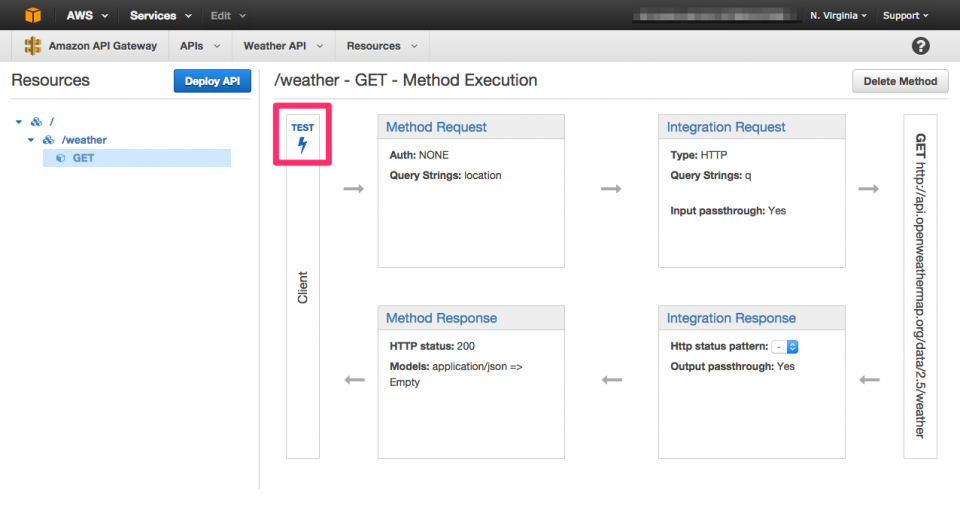Open the Weather API dropdown

click(x=283, y=46)
